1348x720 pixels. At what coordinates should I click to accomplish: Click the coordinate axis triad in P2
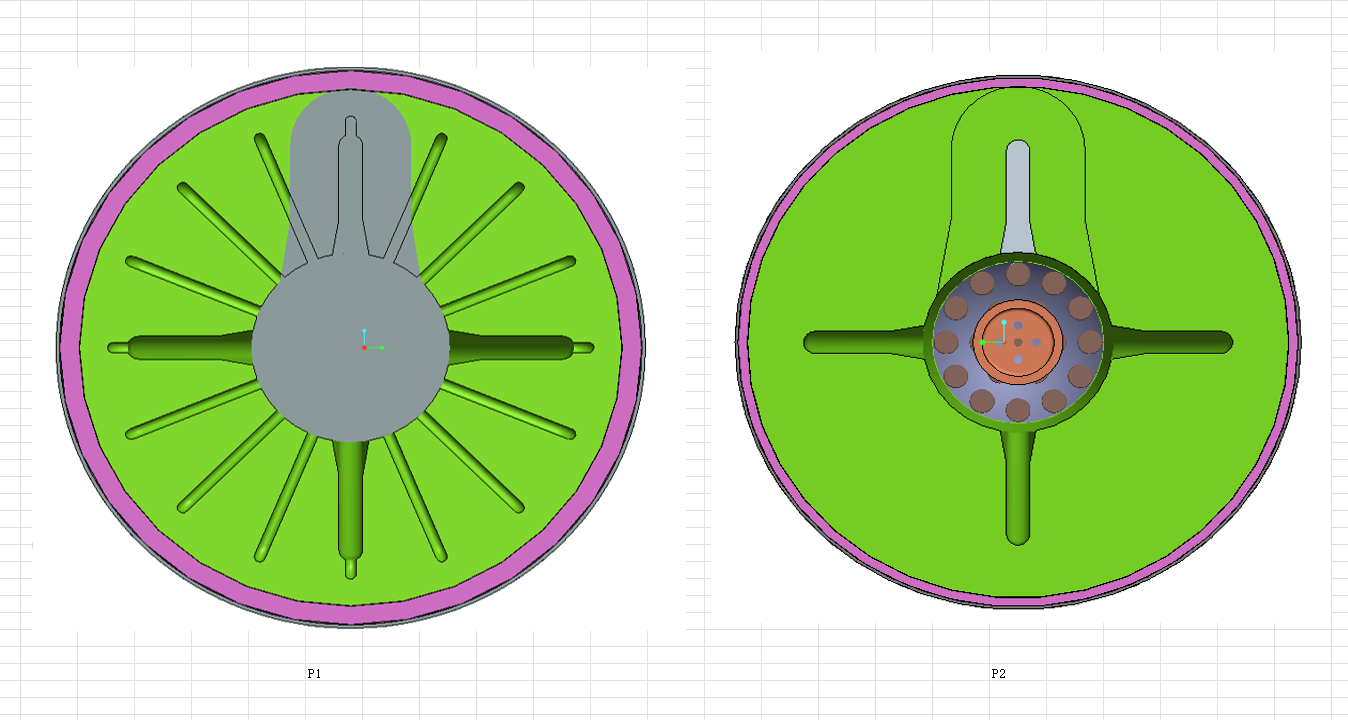996,335
